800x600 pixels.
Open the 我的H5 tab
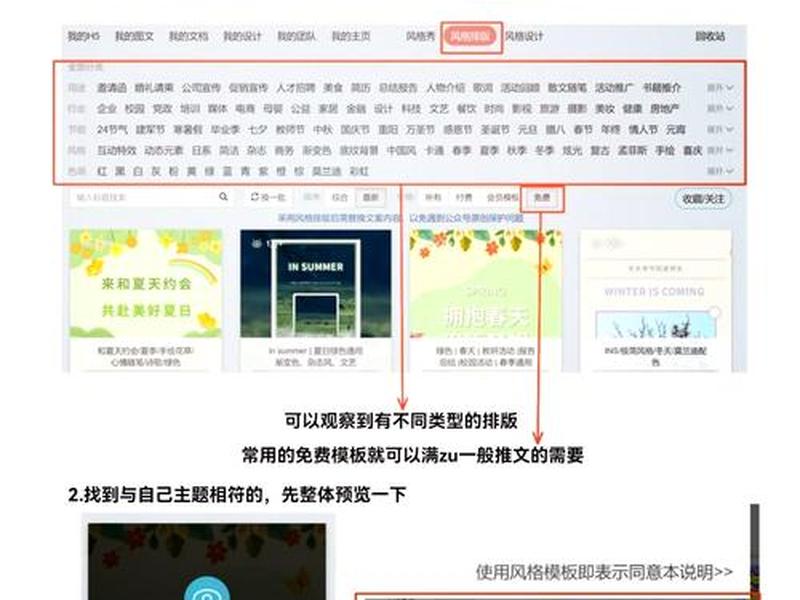(x=84, y=36)
